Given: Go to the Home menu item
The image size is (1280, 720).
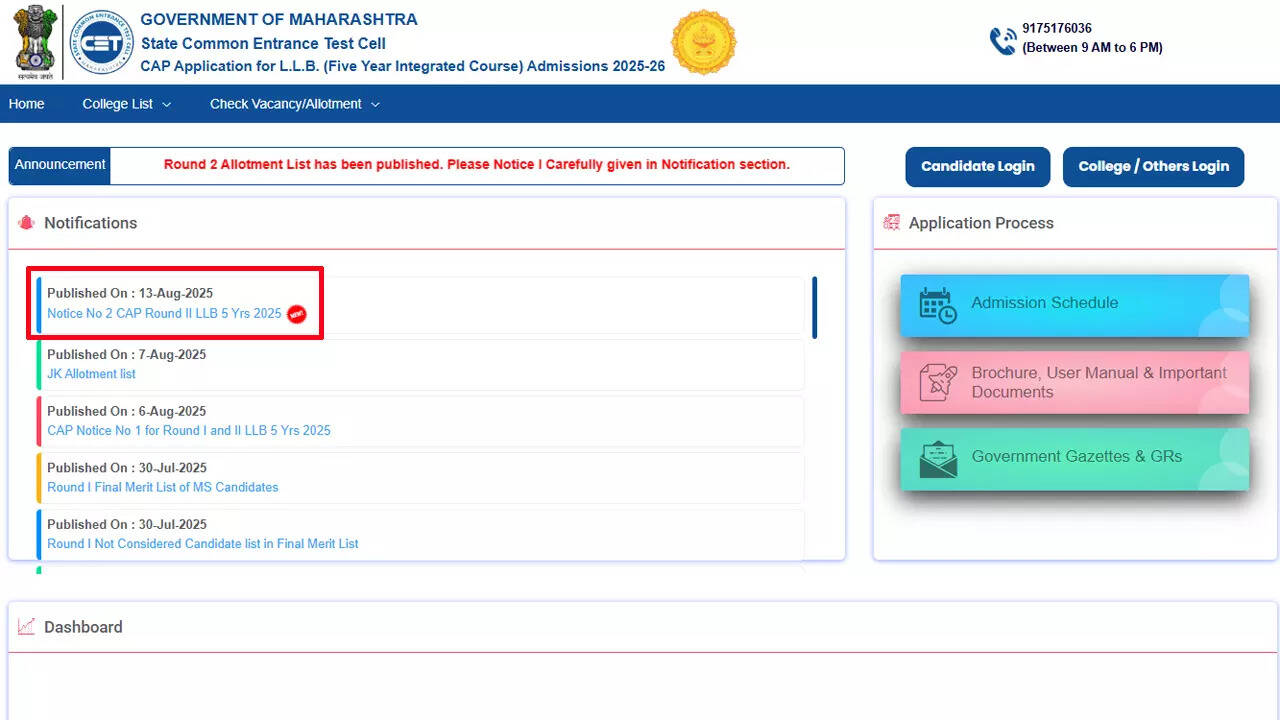Looking at the screenshot, I should [26, 104].
